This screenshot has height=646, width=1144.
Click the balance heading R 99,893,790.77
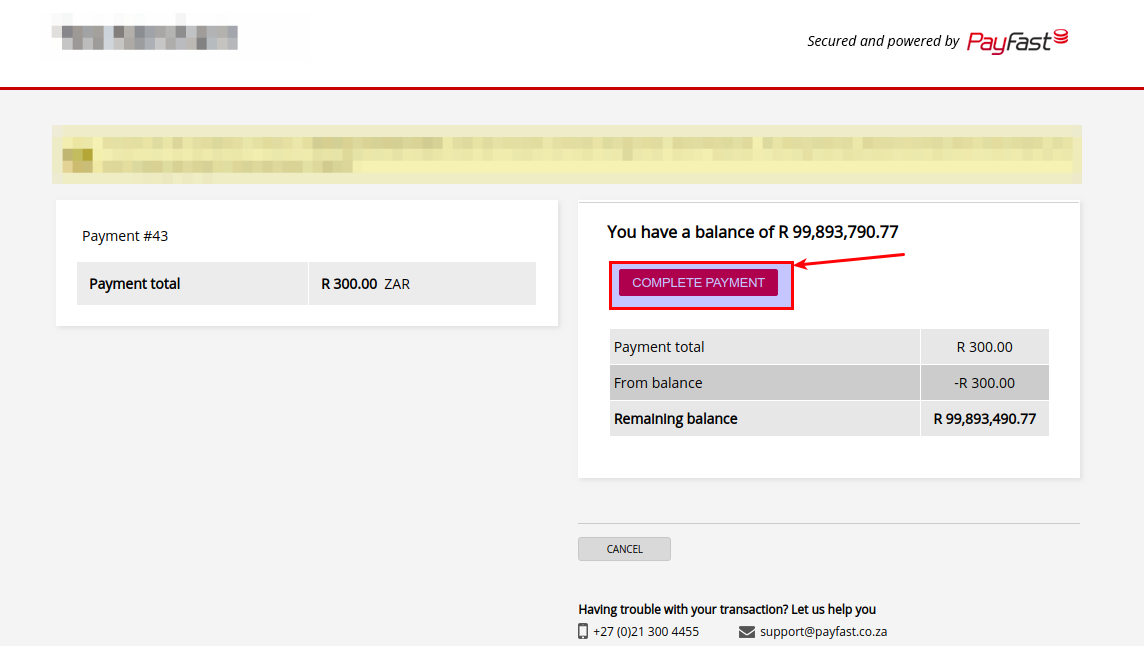752,232
